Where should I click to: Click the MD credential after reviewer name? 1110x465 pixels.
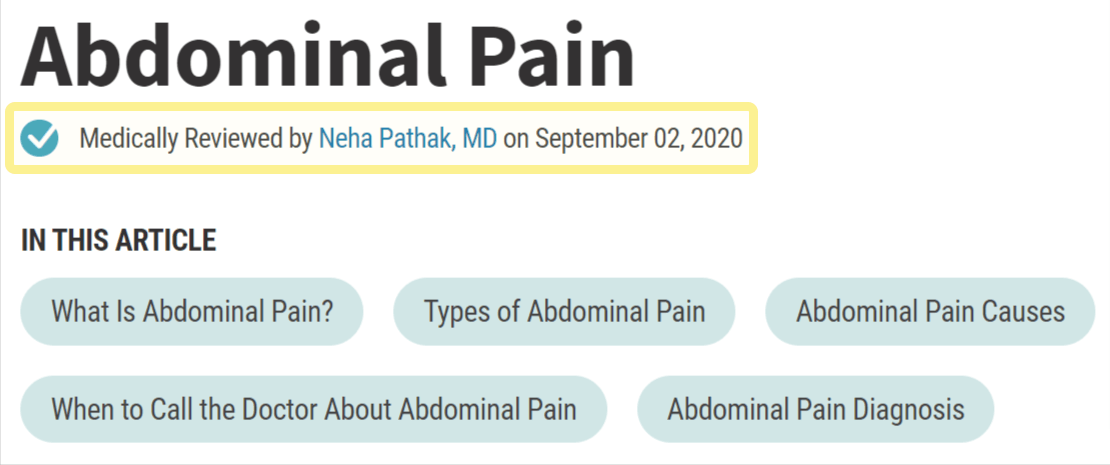click(479, 139)
